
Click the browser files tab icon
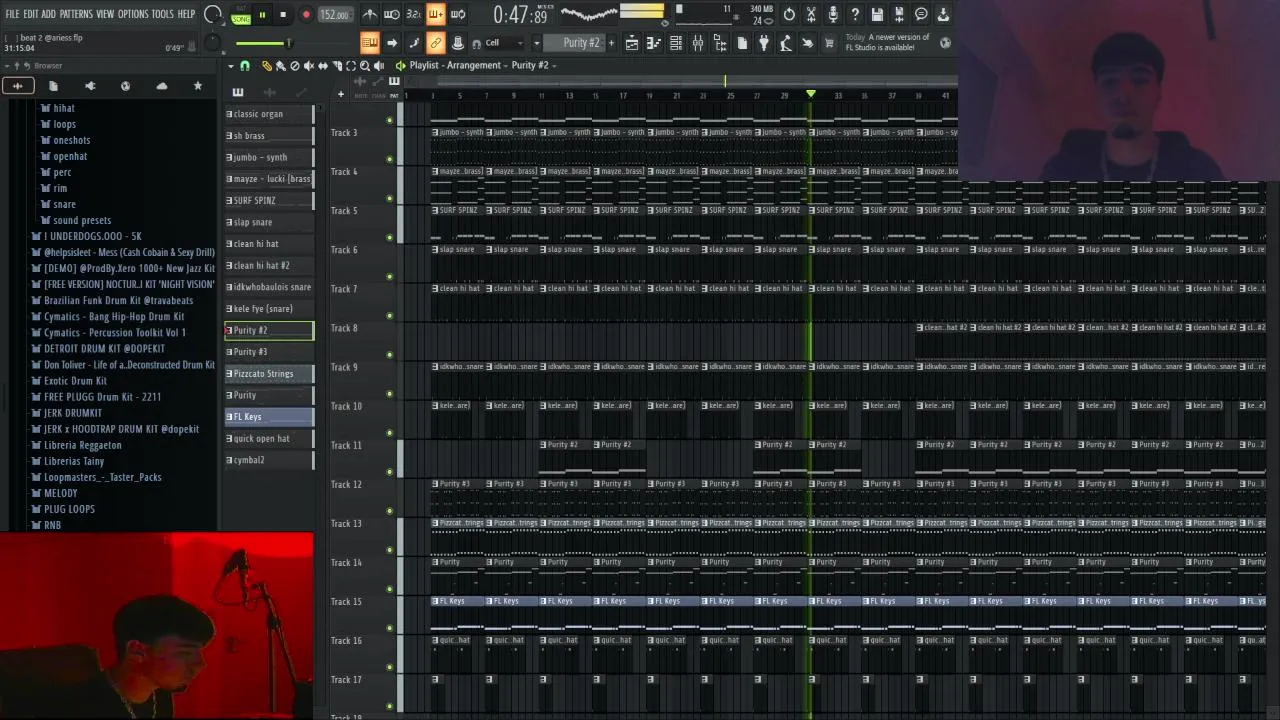(x=53, y=86)
